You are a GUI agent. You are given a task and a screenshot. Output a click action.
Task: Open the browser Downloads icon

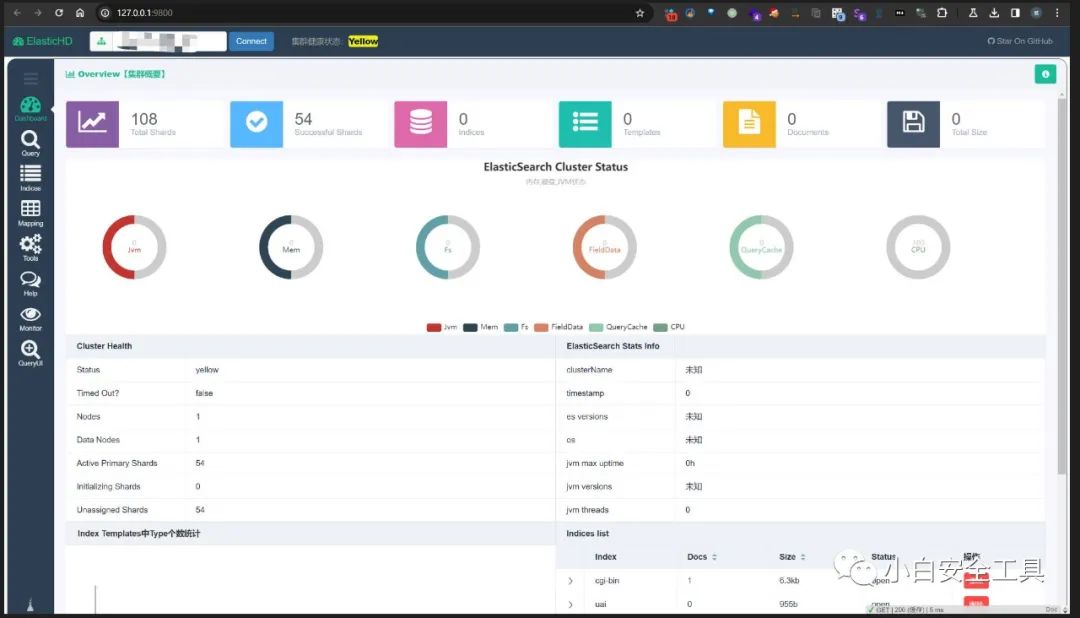[994, 13]
